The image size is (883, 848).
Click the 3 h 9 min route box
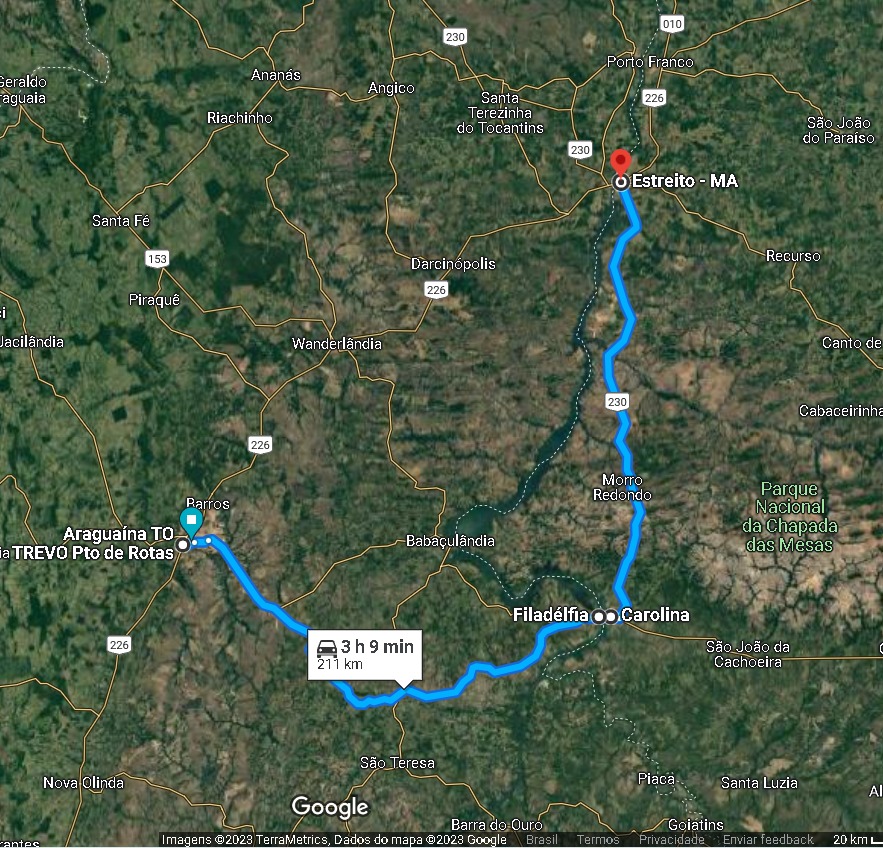(x=365, y=655)
